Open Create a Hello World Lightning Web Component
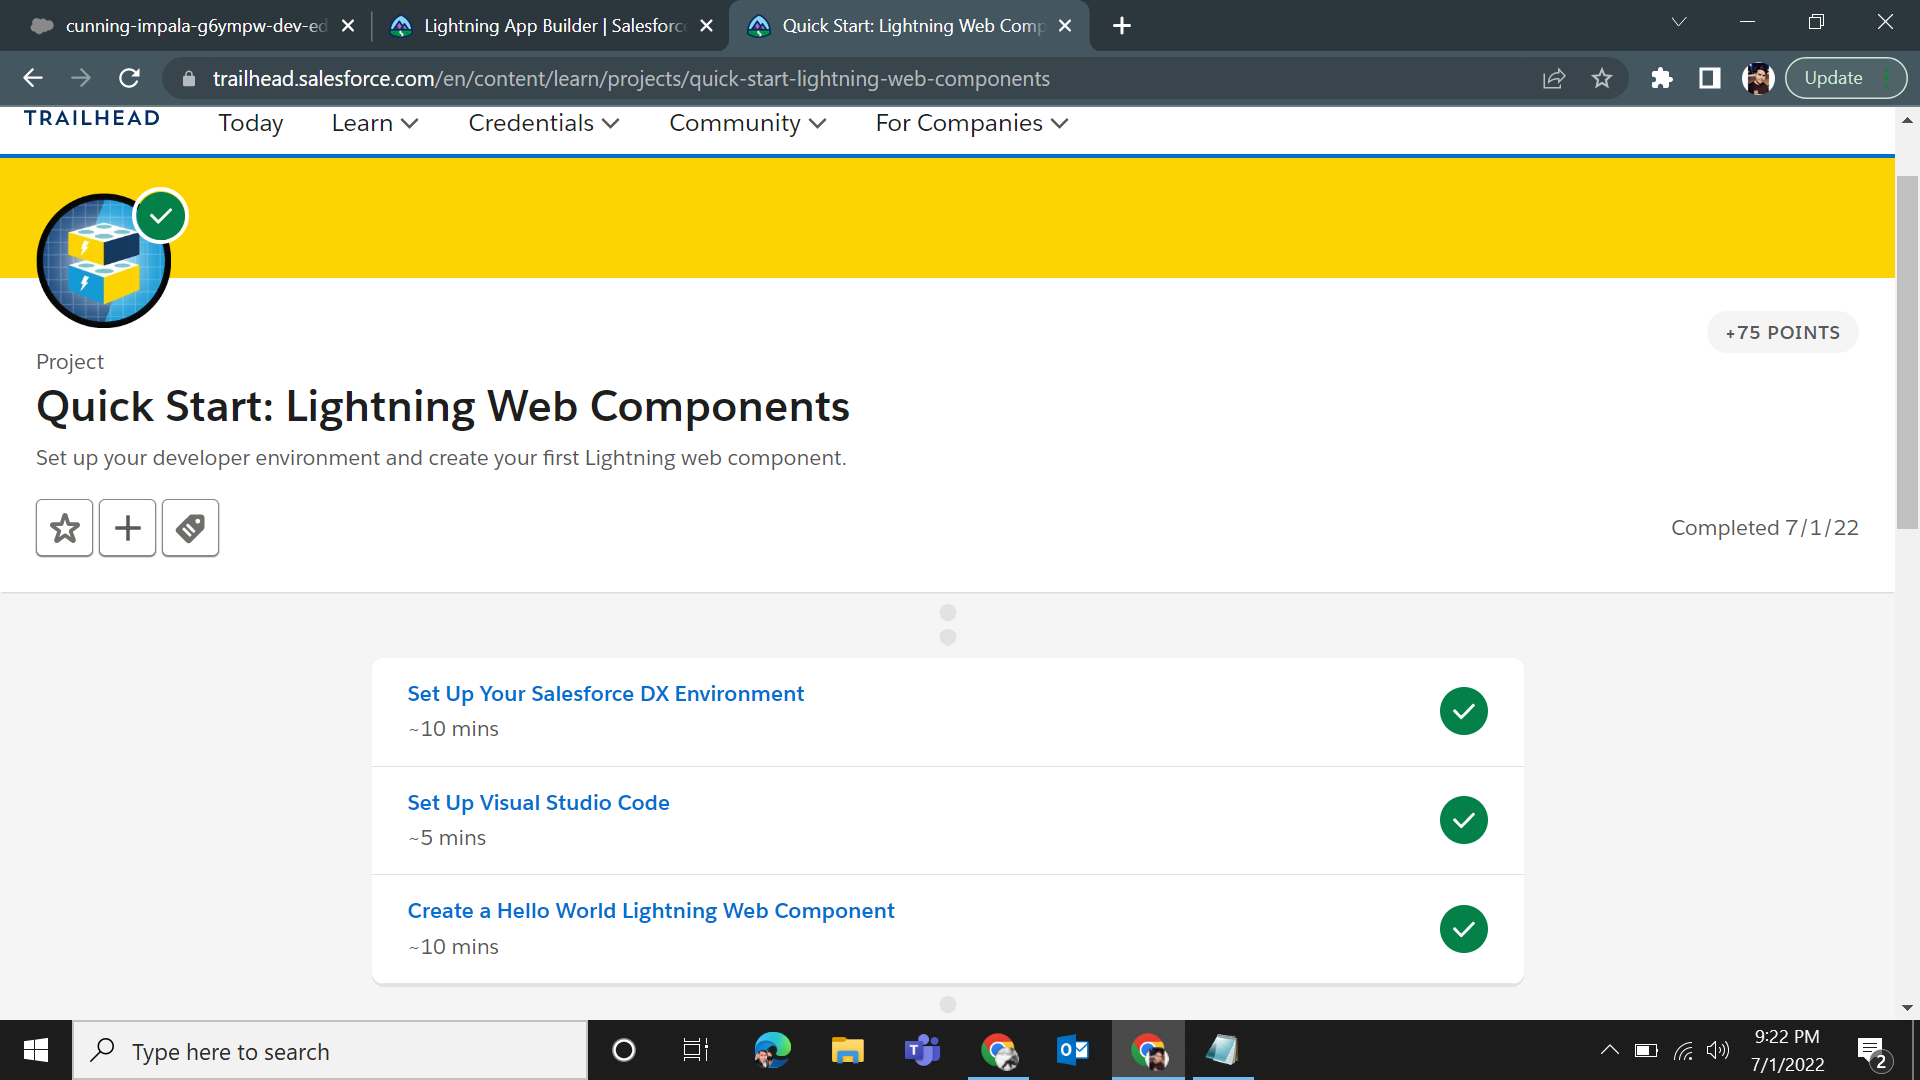 click(x=651, y=911)
